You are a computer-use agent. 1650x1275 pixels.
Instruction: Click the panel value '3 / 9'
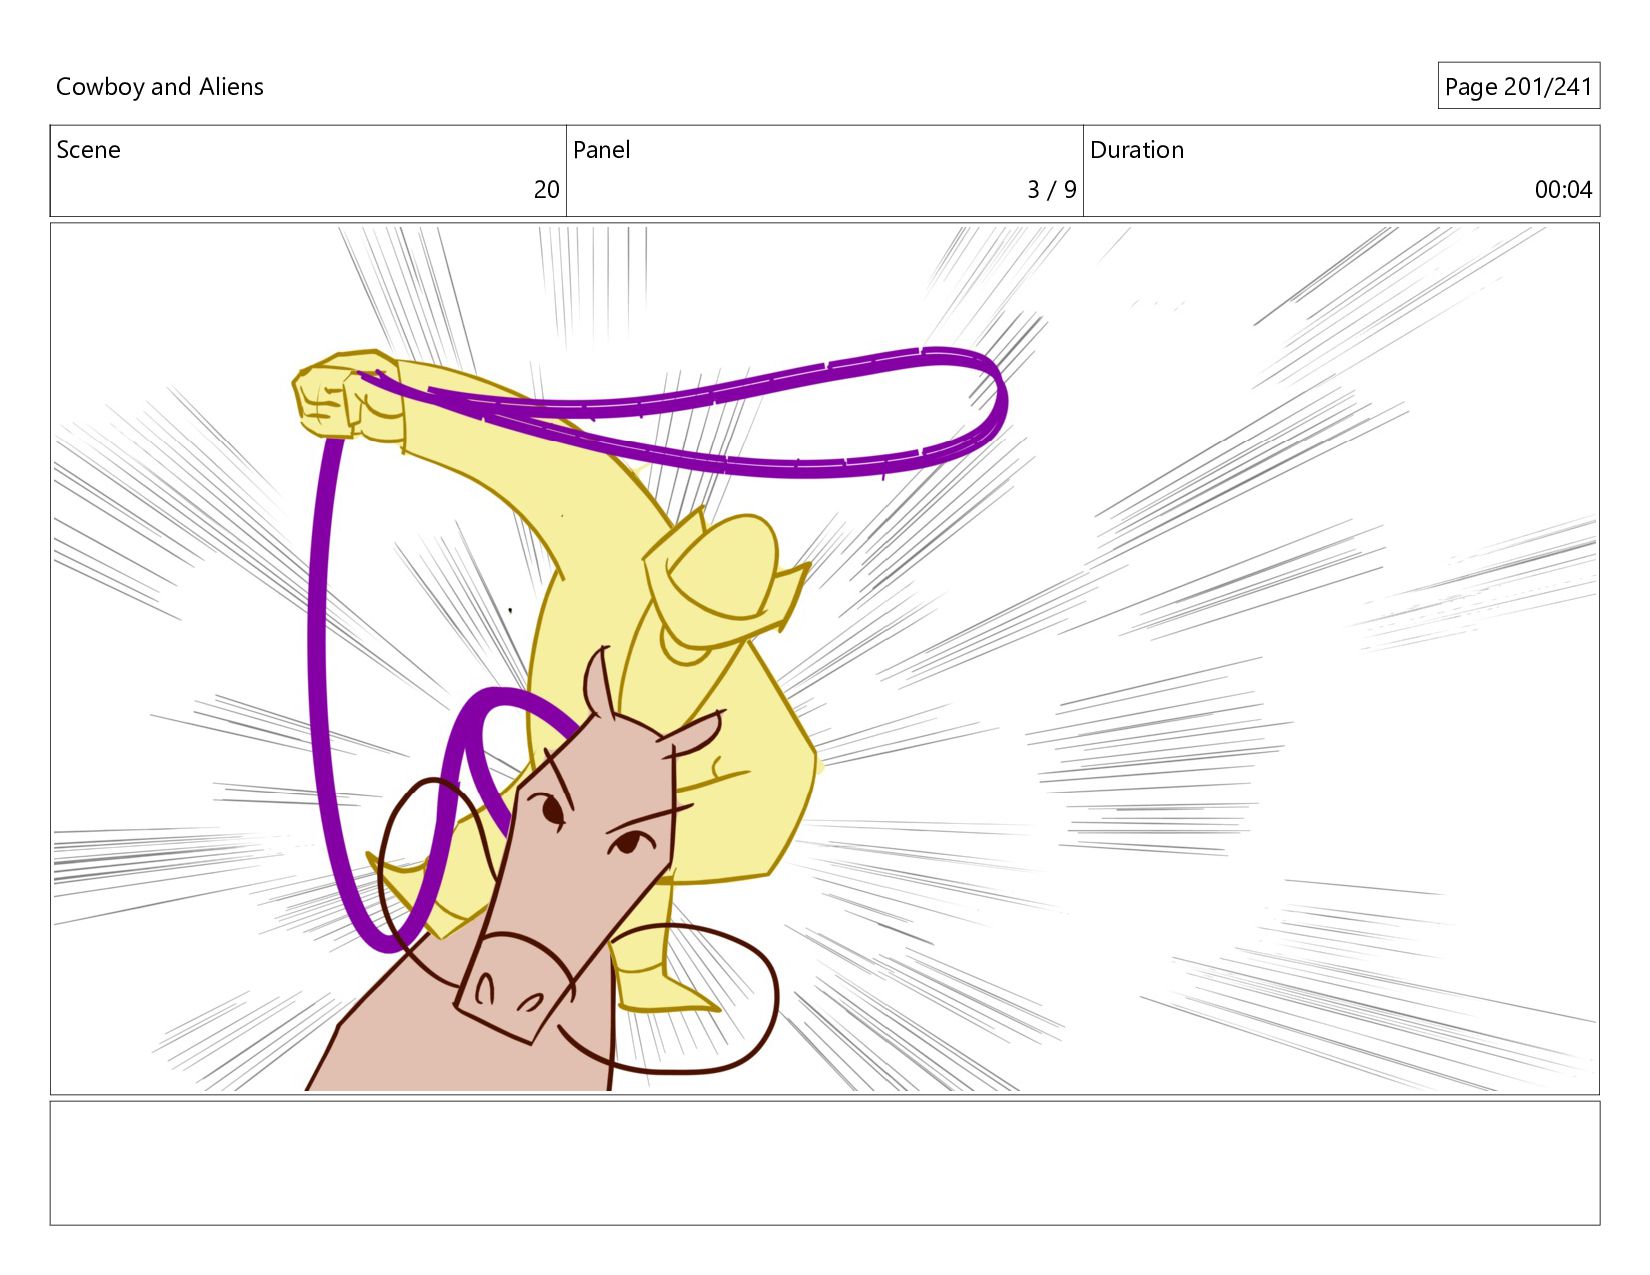tap(1051, 190)
